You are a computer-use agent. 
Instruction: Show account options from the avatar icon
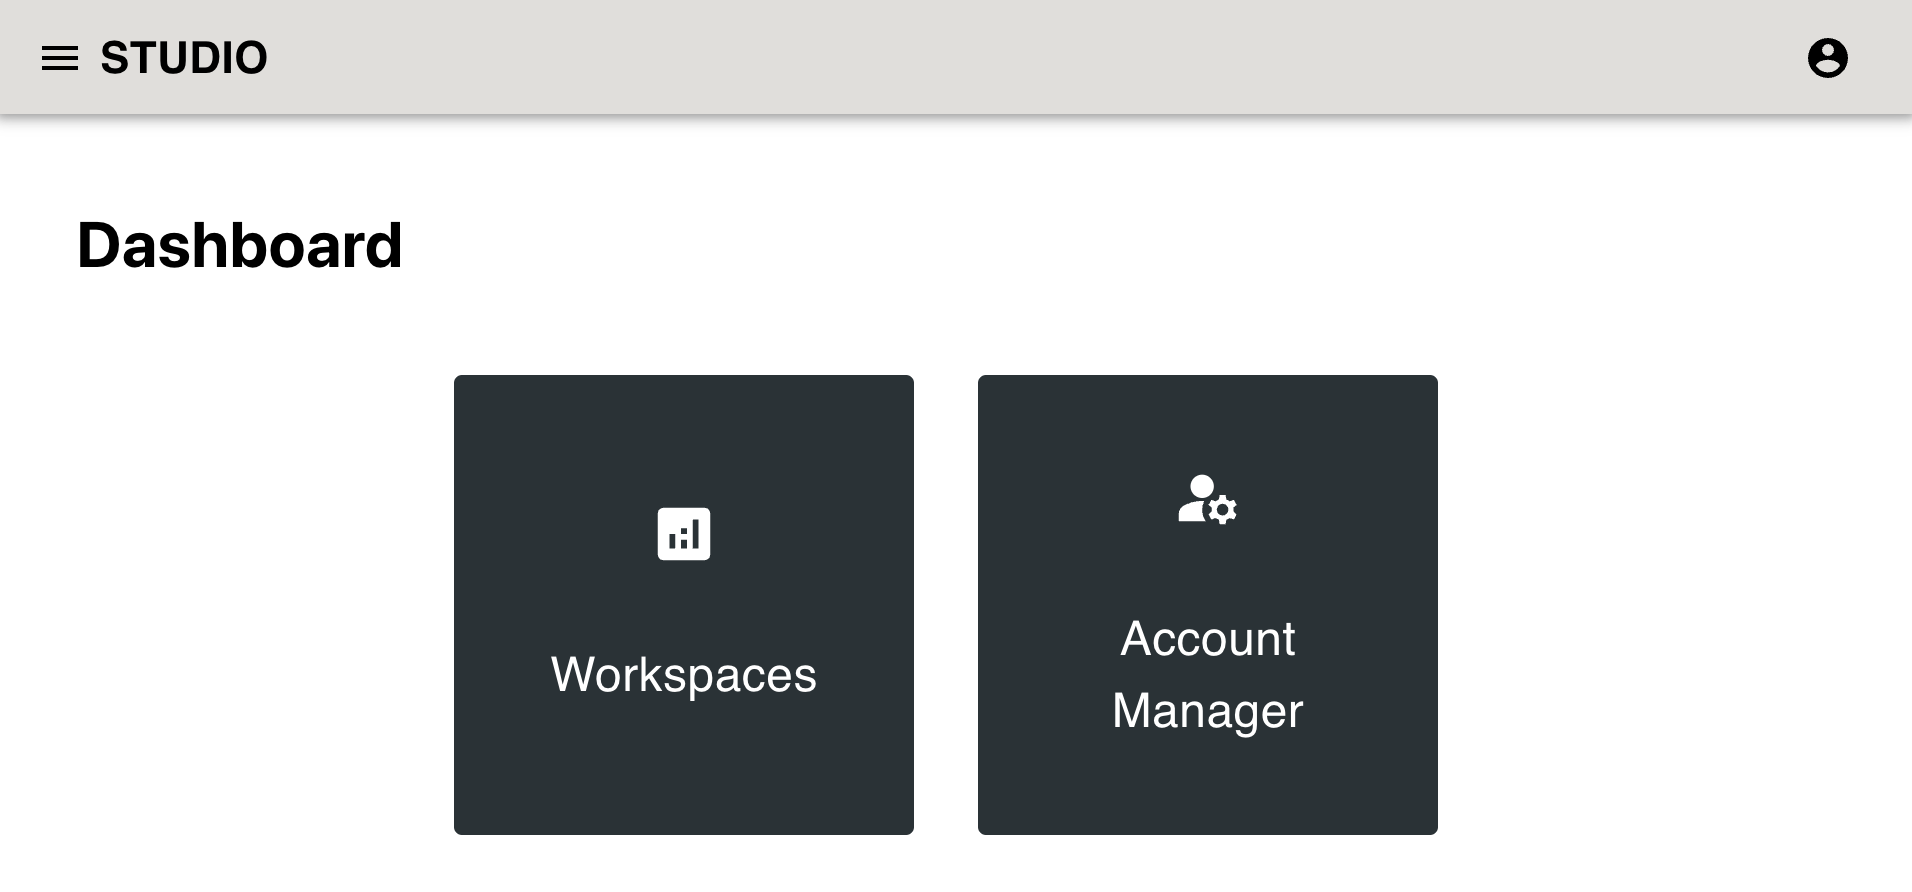[x=1827, y=58]
